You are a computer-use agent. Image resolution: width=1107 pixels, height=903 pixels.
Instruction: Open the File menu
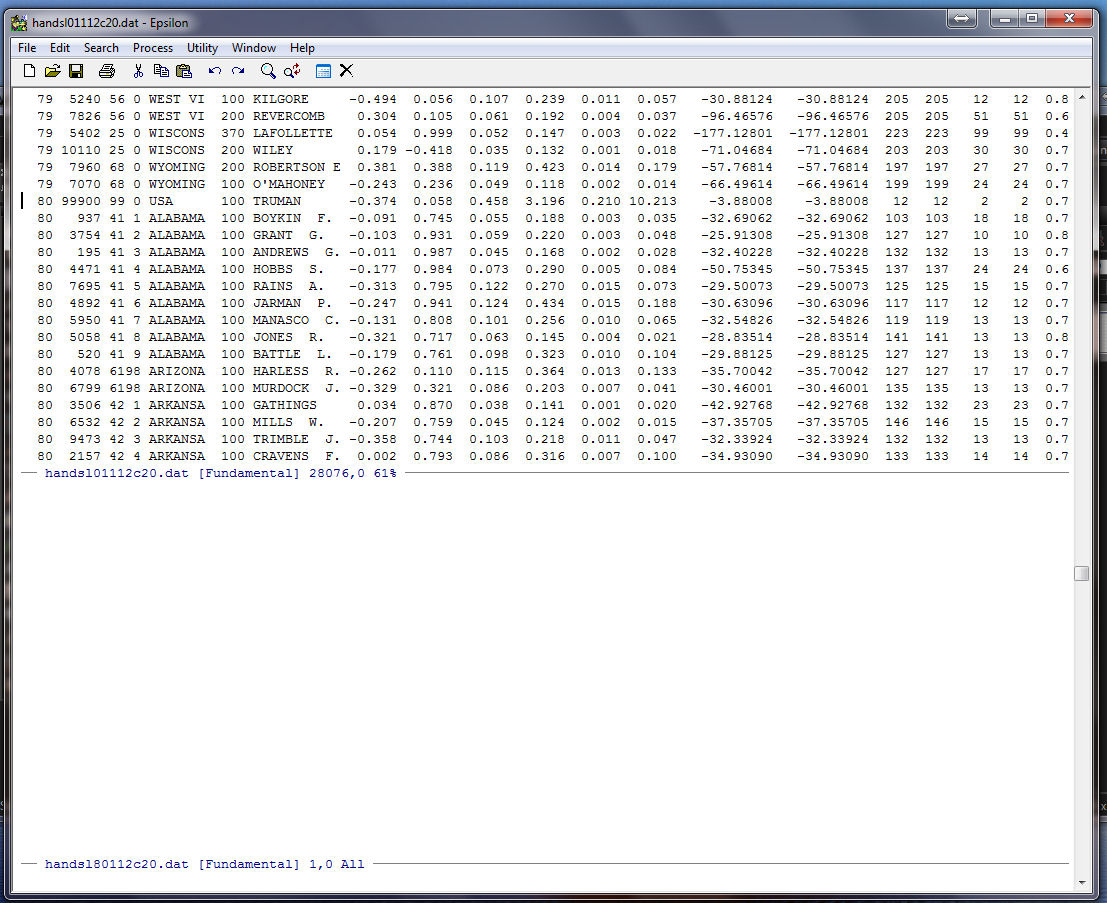click(27, 48)
